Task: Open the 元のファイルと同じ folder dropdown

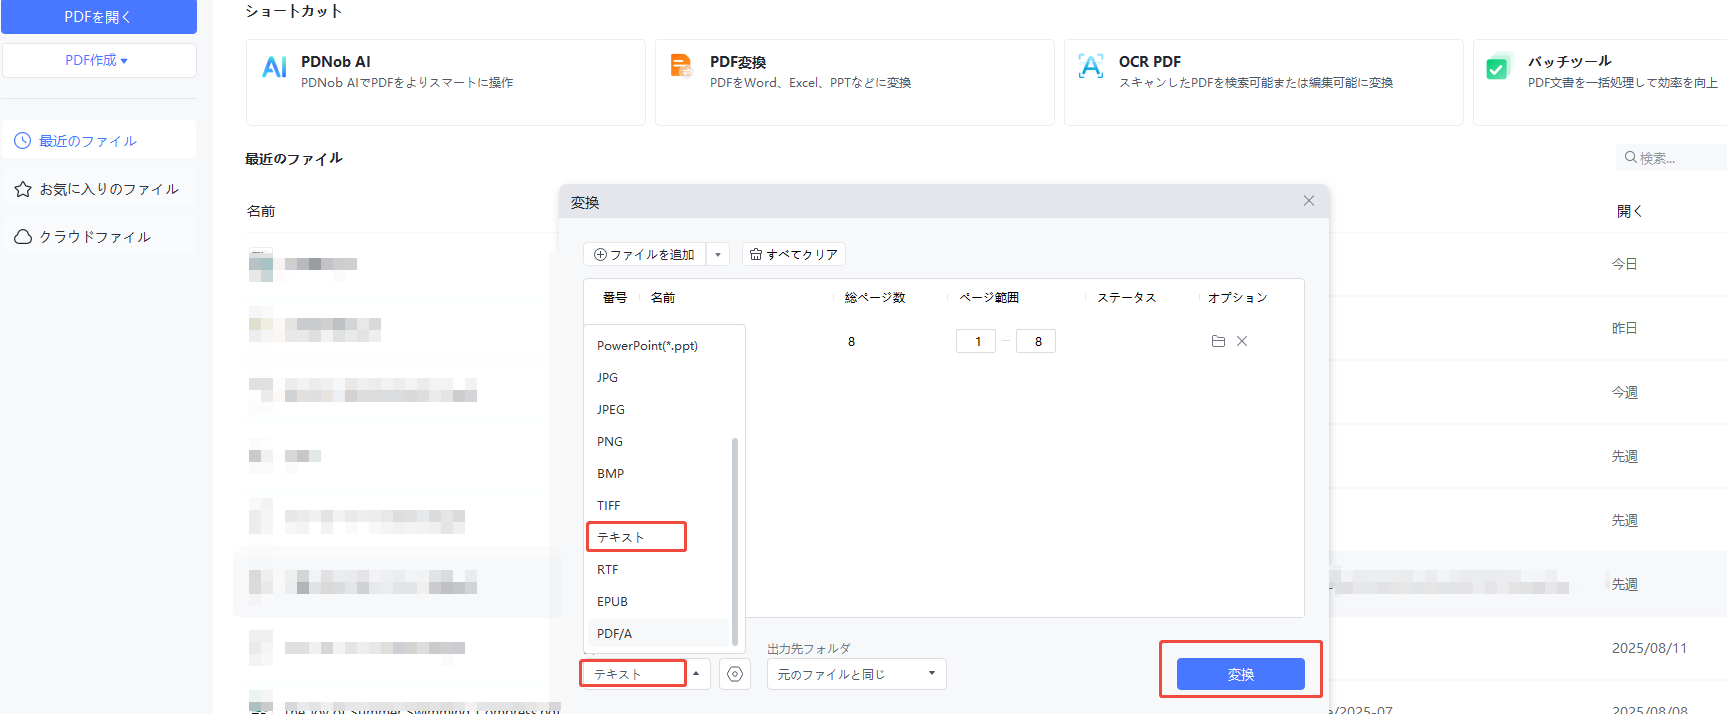Action: tap(857, 674)
